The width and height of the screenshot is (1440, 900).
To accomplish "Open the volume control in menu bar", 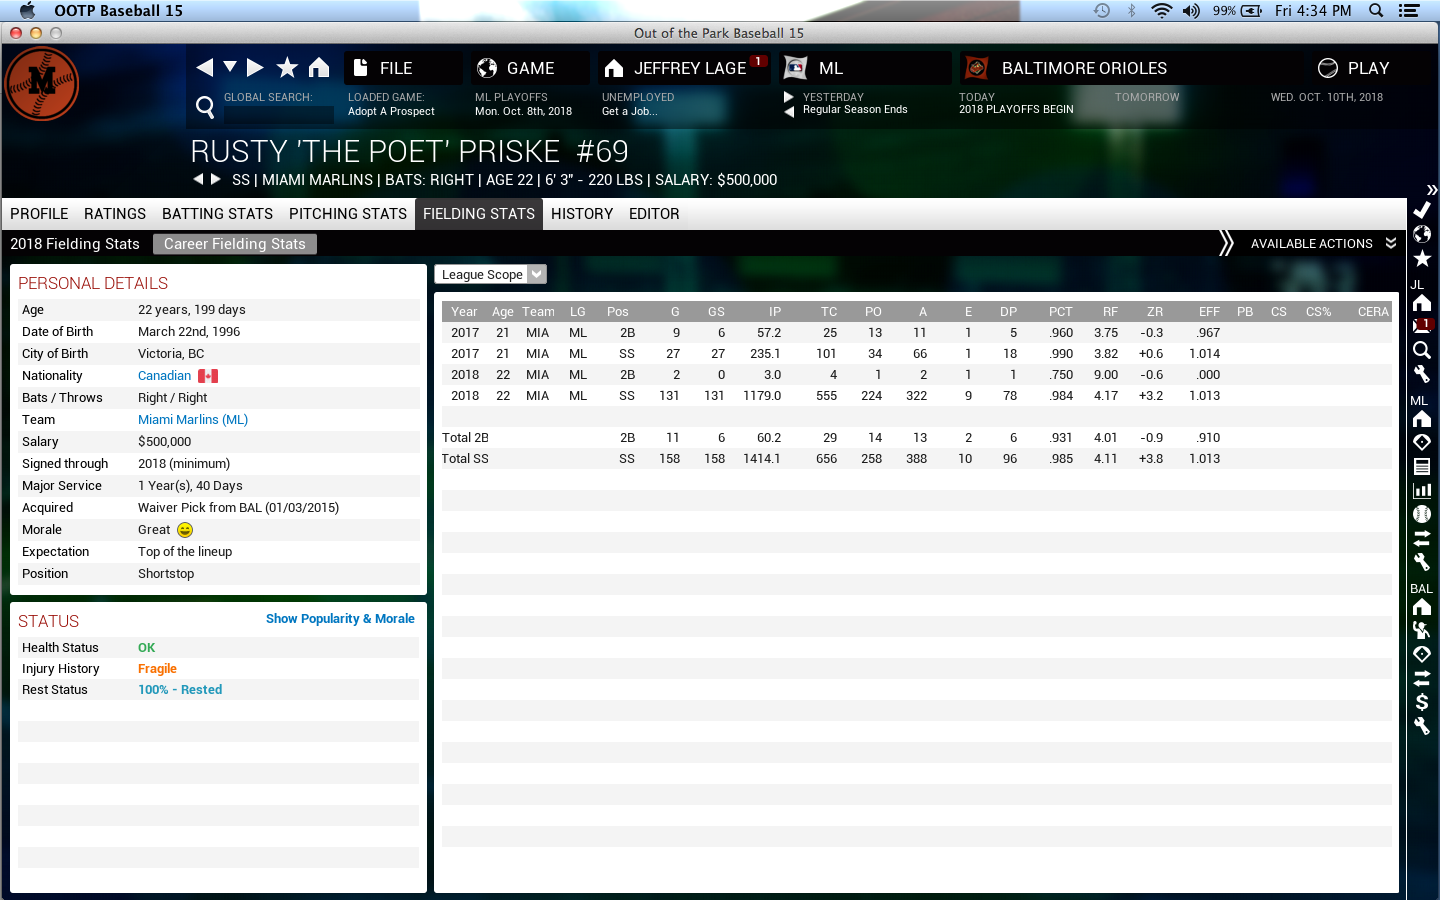I will [1191, 10].
